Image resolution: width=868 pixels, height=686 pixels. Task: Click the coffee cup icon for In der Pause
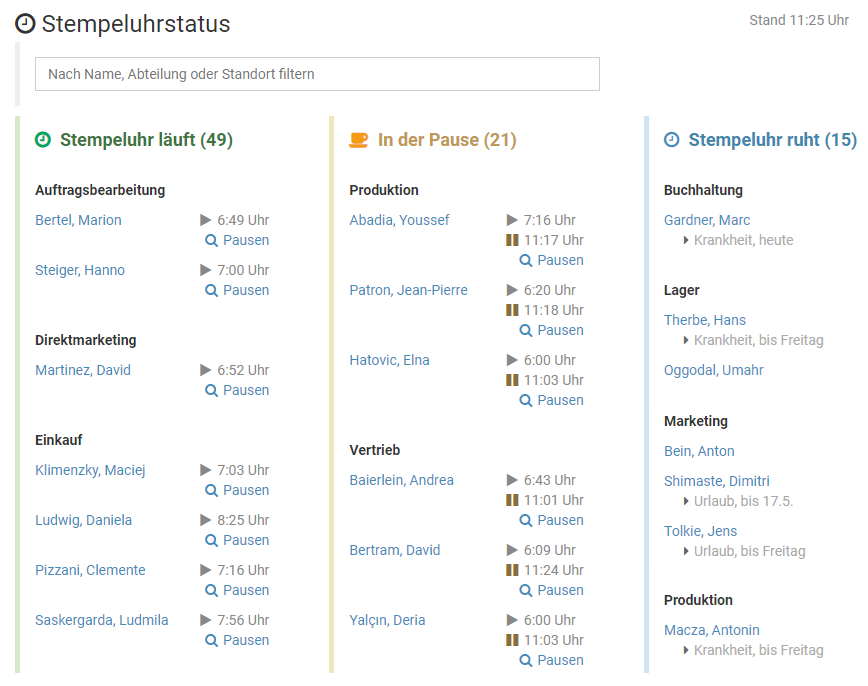(x=358, y=140)
